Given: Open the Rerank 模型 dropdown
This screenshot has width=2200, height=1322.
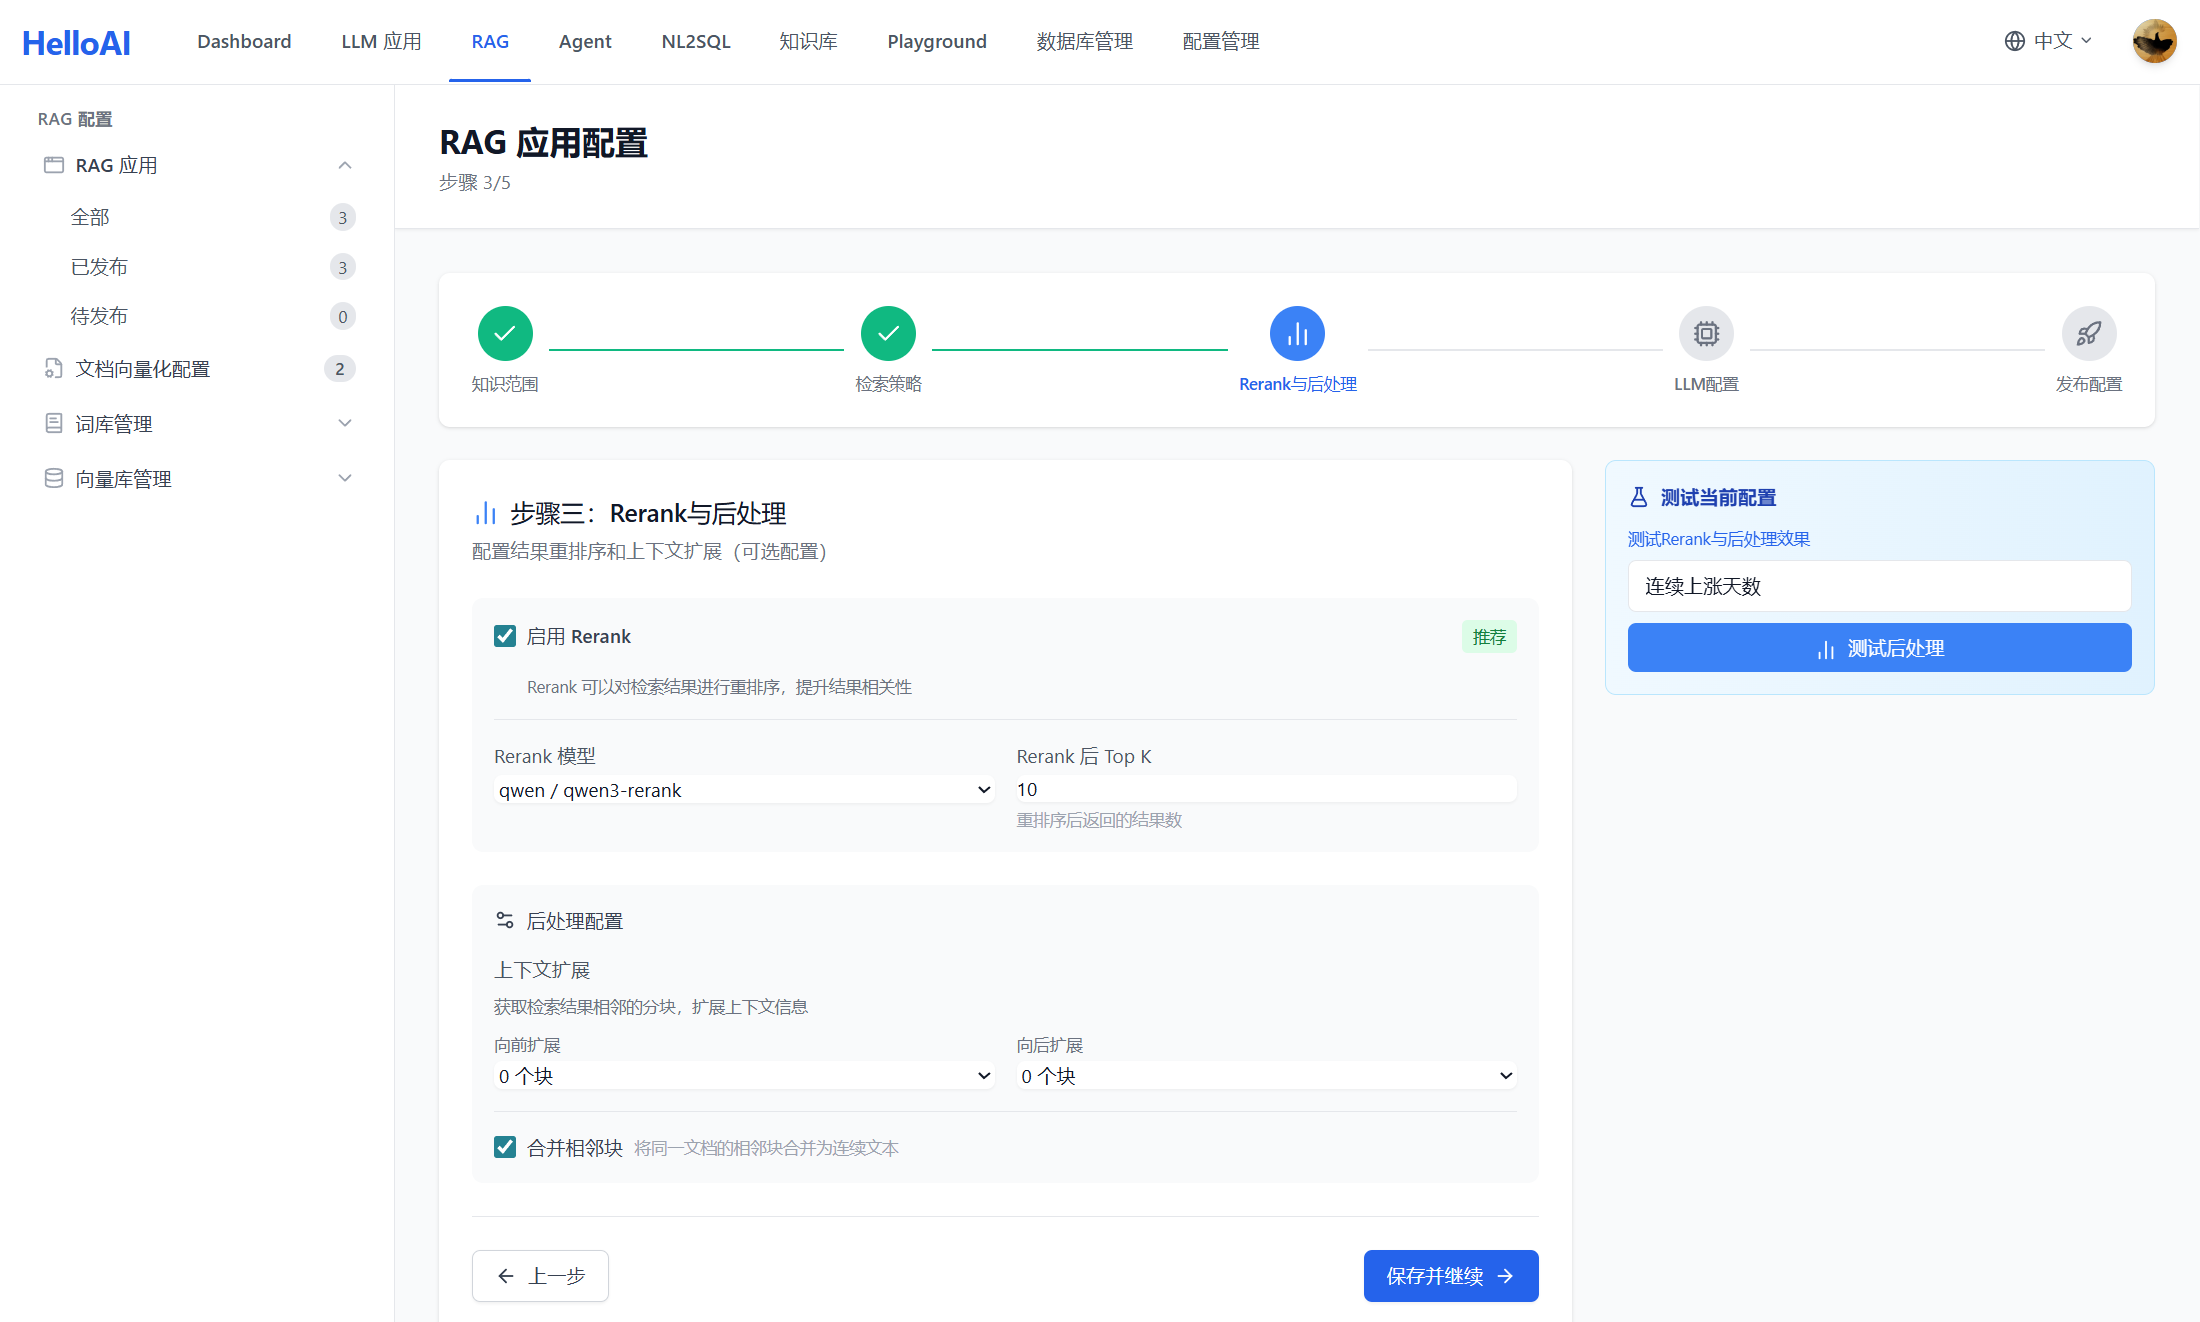Looking at the screenshot, I should [744, 790].
